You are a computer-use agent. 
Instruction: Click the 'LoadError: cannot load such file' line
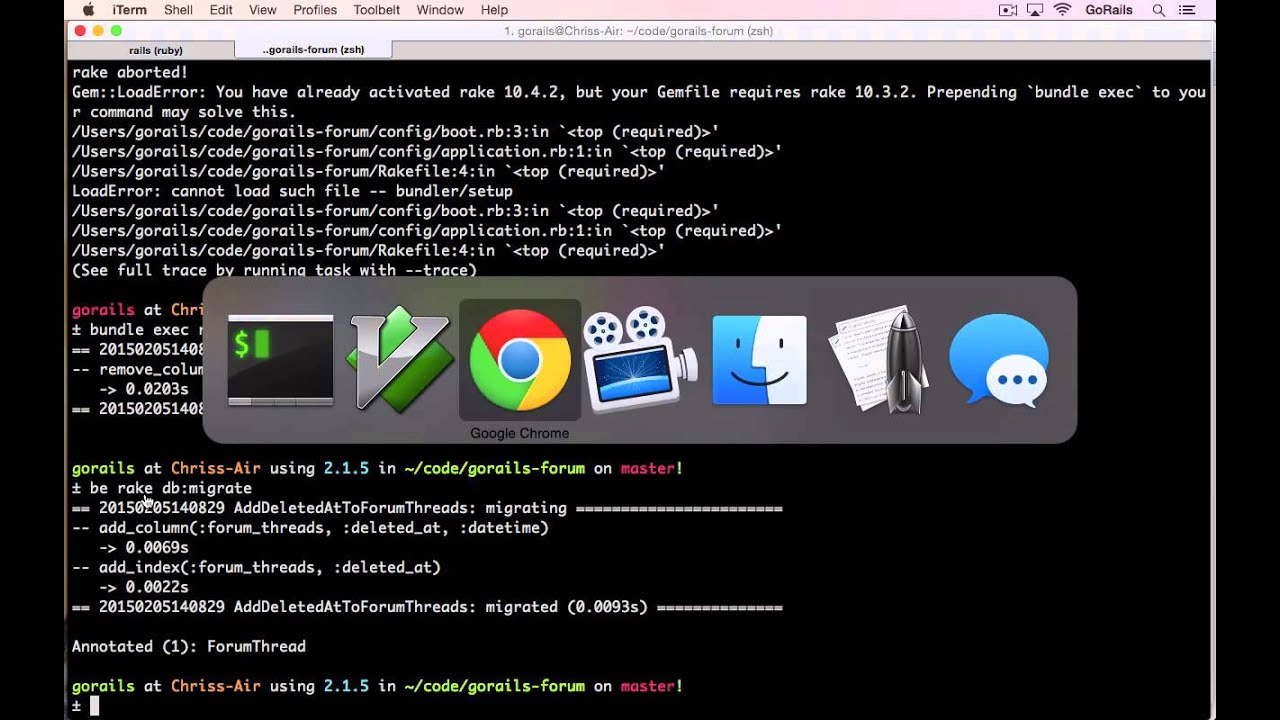(292, 191)
